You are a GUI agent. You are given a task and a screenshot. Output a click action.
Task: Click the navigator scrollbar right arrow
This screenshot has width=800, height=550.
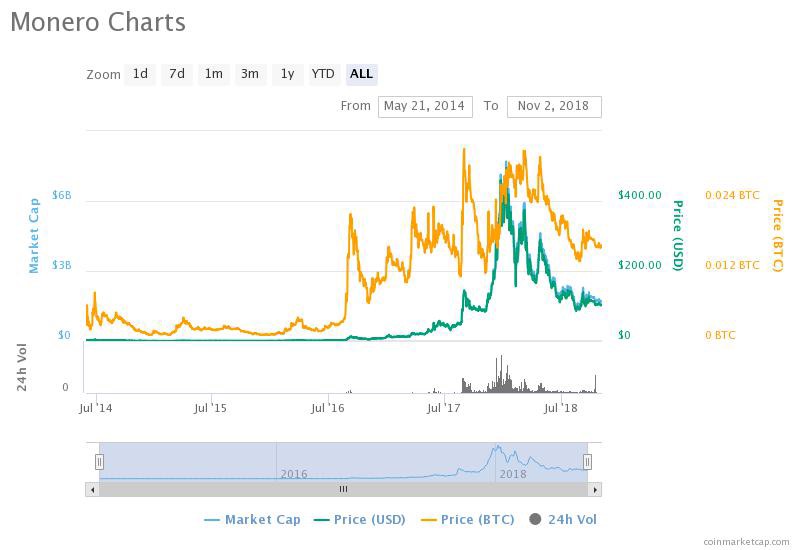pos(595,489)
